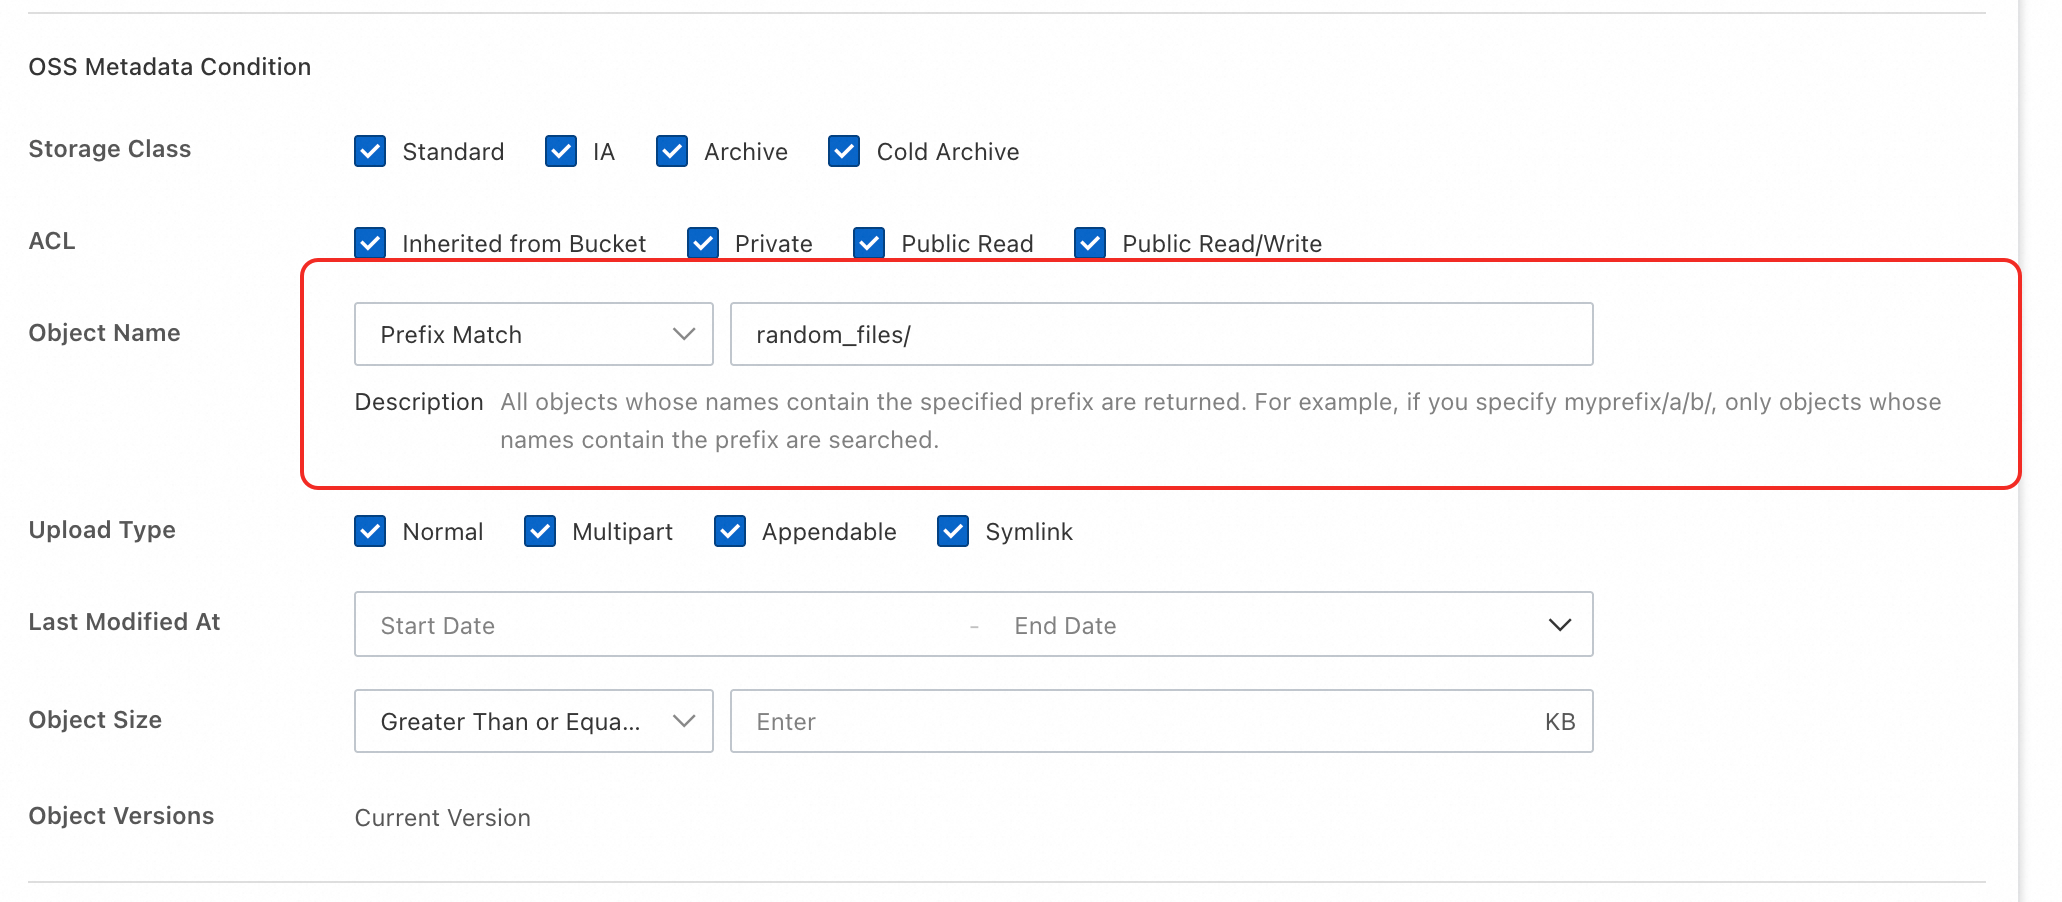The width and height of the screenshot is (2062, 902).
Task: Disable the Public Read/Write checkbox
Action: [x=1090, y=243]
